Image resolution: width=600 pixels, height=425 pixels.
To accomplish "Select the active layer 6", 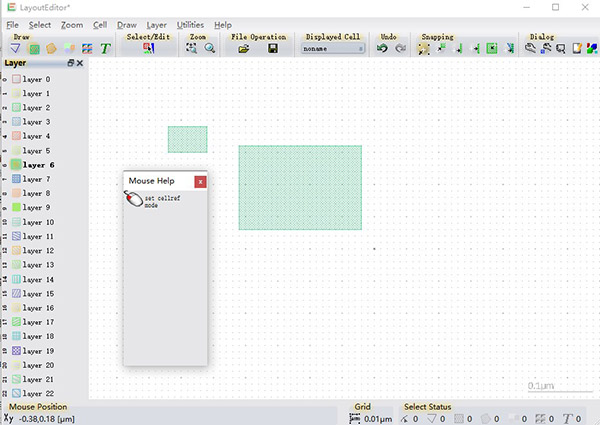I will (38, 165).
